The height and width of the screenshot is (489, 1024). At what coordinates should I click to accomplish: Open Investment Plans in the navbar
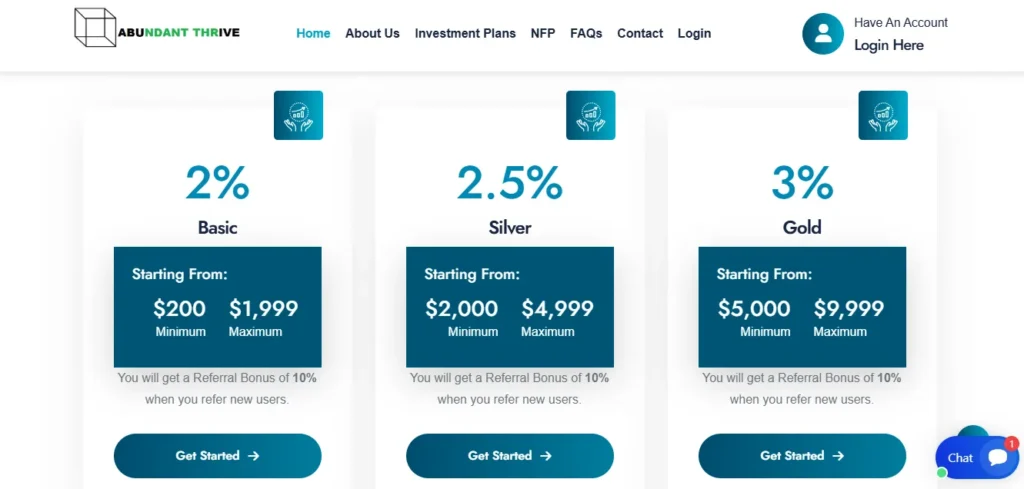point(465,33)
